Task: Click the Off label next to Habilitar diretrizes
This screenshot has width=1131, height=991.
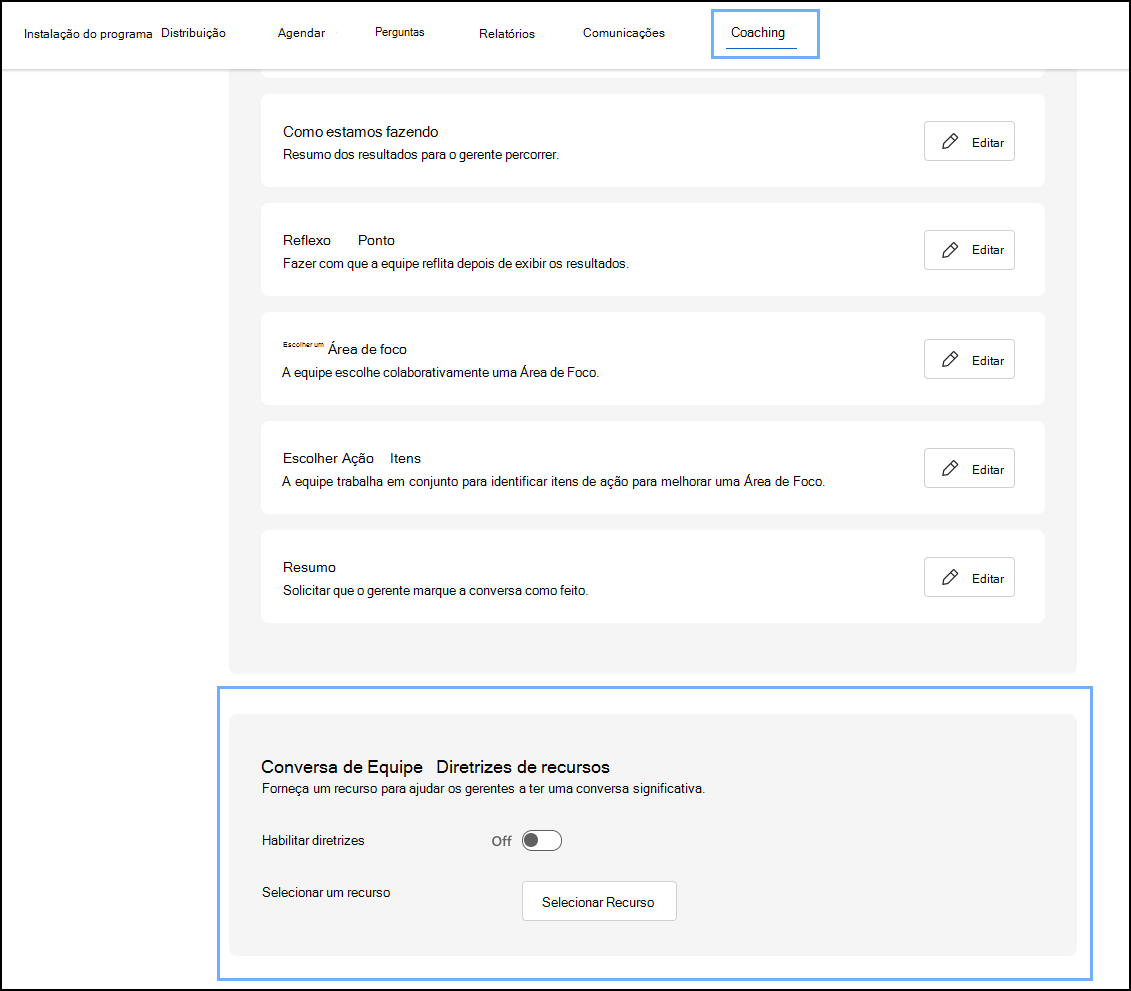Action: coord(501,841)
